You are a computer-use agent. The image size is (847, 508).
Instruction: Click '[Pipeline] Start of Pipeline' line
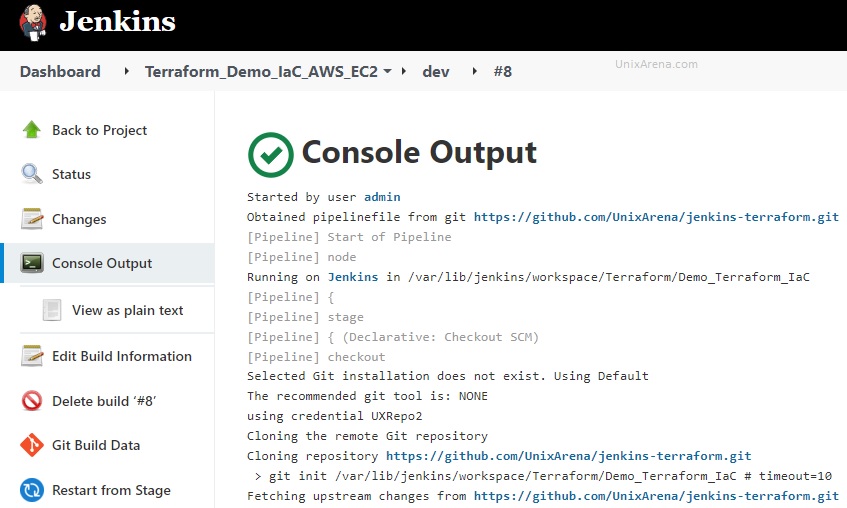(x=349, y=237)
